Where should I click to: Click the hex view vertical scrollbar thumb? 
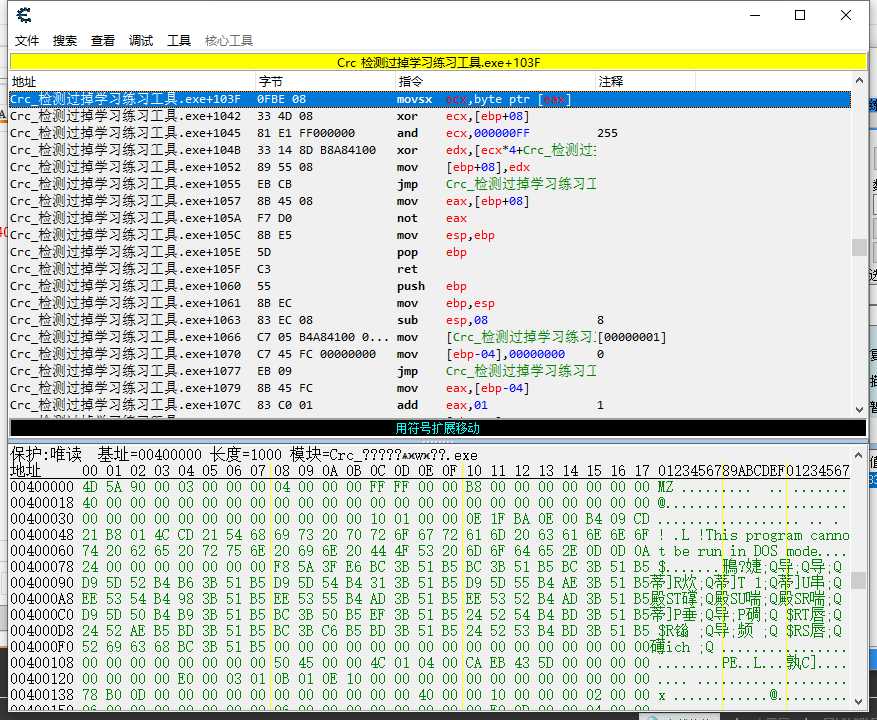[860, 580]
